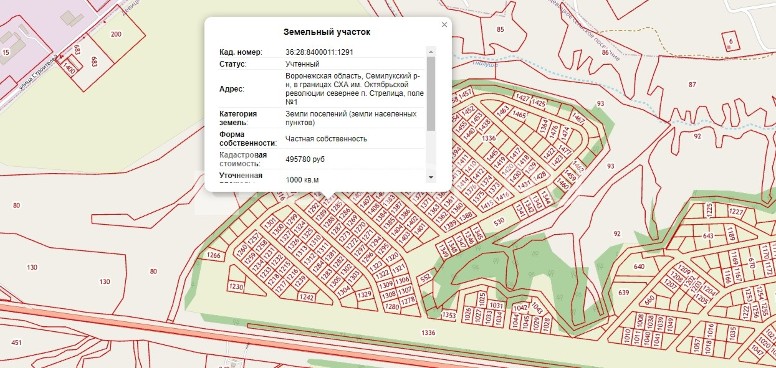Select parcel 200 on the map
The image size is (776, 368).
116,35
